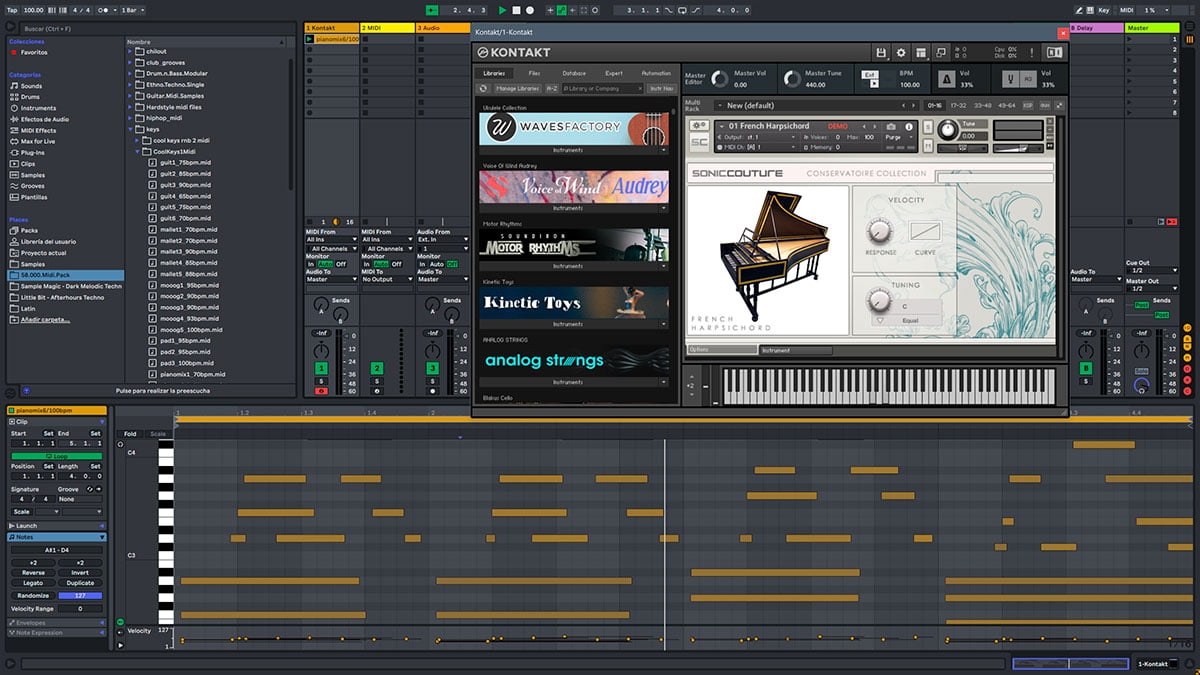Switch to the Database tab in Kontakt
The height and width of the screenshot is (675, 1200).
pyautogui.click(x=574, y=73)
